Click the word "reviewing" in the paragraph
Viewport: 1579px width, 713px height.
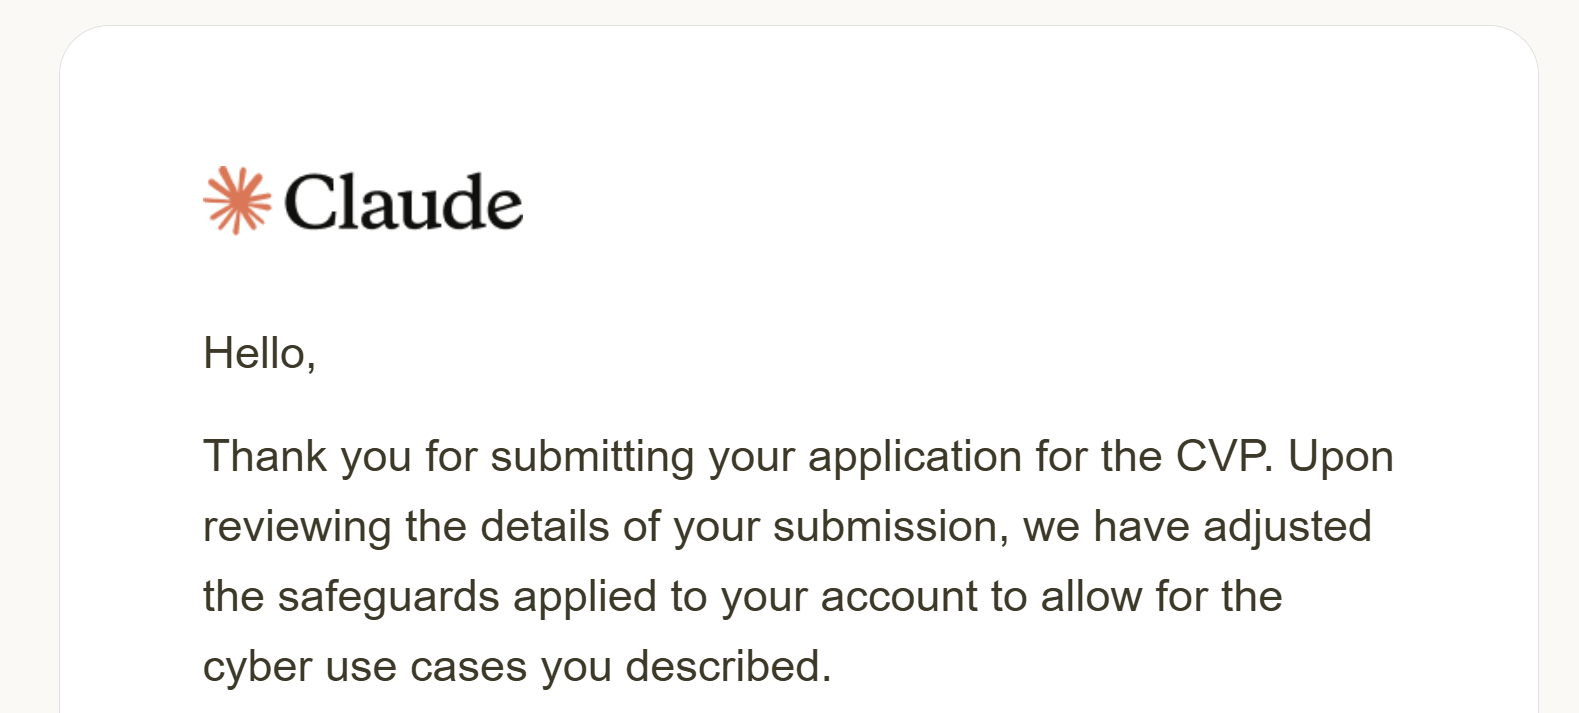pyautogui.click(x=296, y=527)
